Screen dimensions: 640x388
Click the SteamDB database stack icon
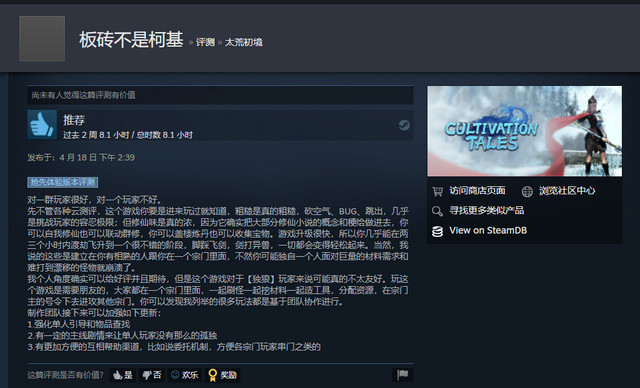[437, 231]
